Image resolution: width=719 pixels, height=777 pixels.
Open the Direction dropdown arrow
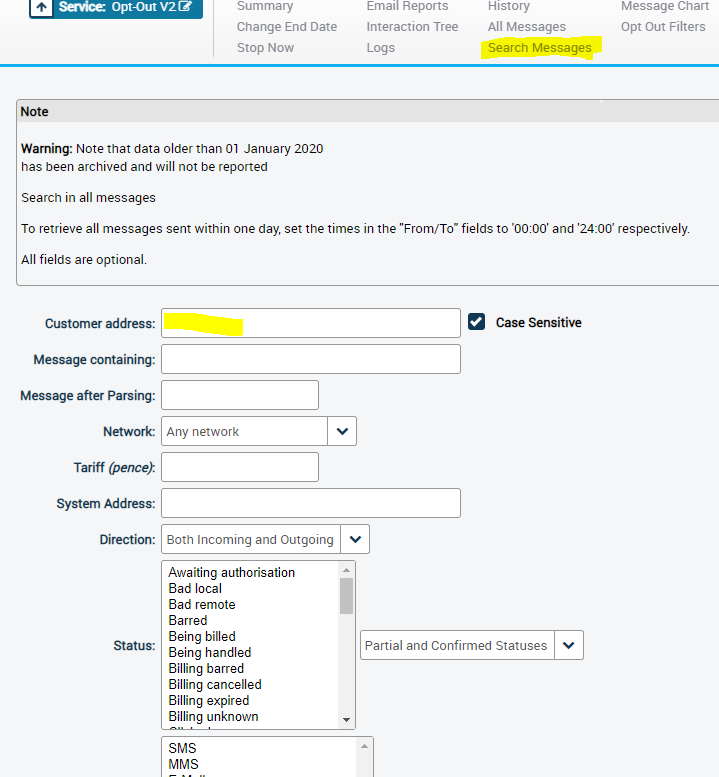355,539
